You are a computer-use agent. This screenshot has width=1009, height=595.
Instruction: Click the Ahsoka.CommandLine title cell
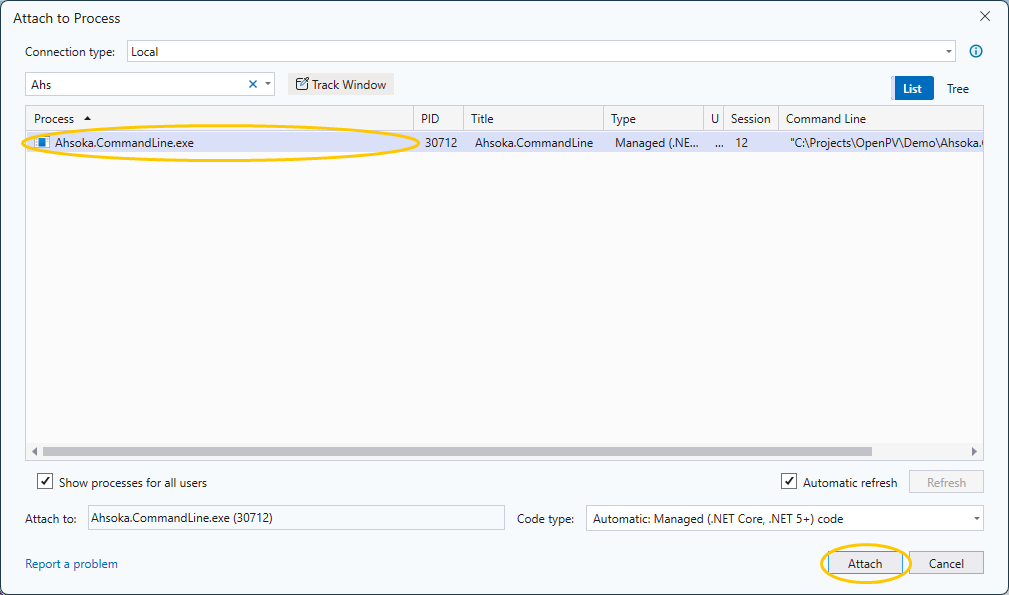click(533, 143)
